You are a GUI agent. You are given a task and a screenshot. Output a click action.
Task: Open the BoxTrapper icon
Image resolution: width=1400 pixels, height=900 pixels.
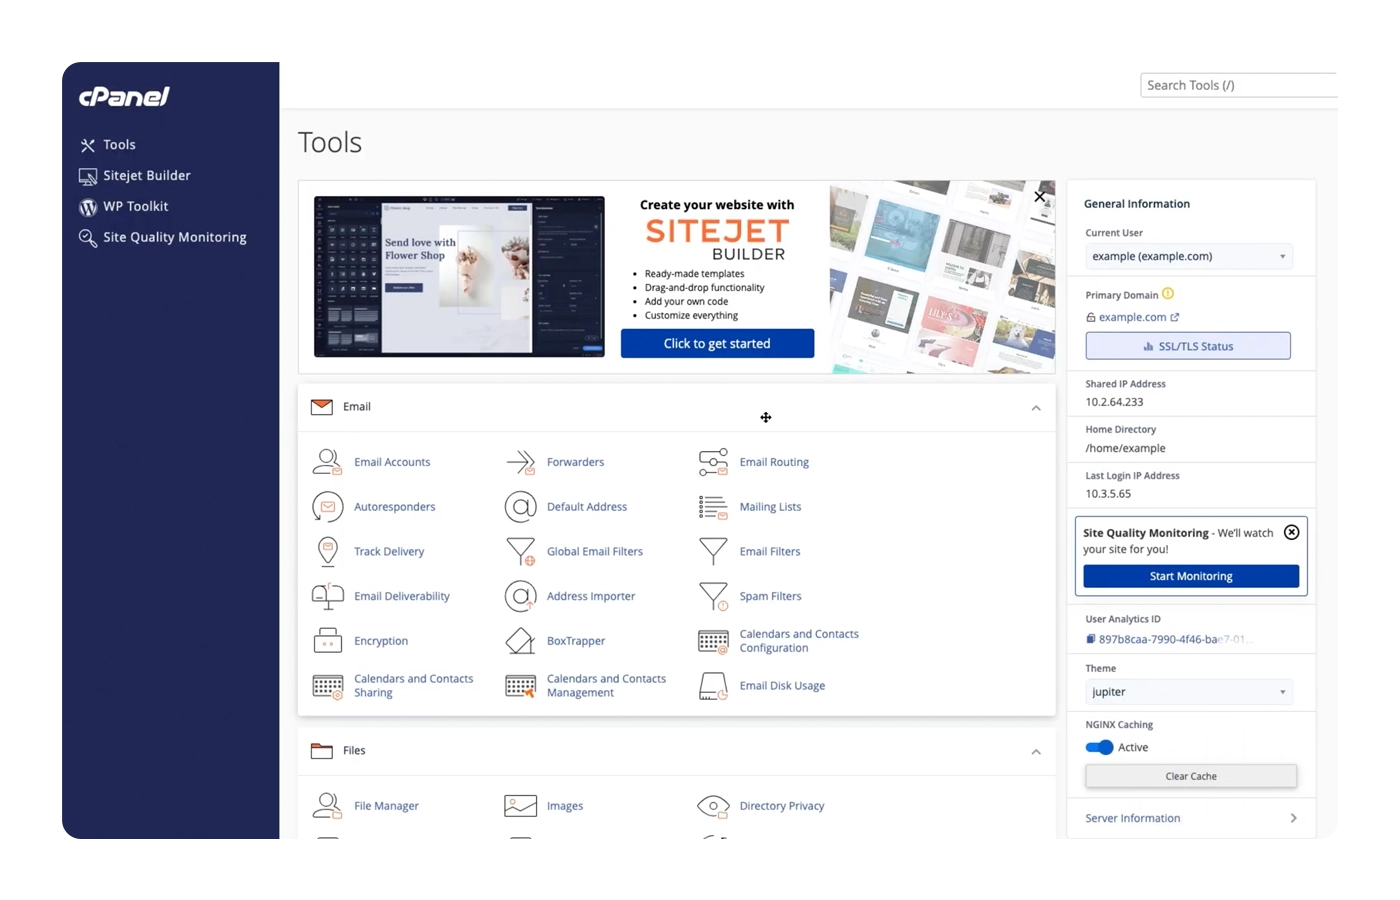pyautogui.click(x=520, y=640)
